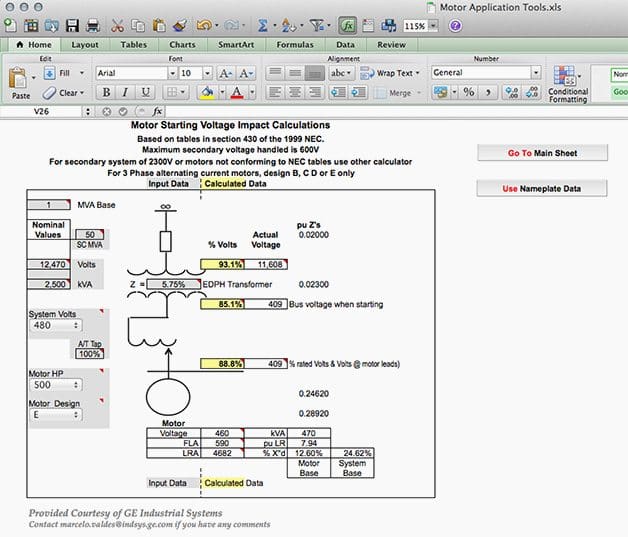Open the font color red A swatch

[x=236, y=92]
